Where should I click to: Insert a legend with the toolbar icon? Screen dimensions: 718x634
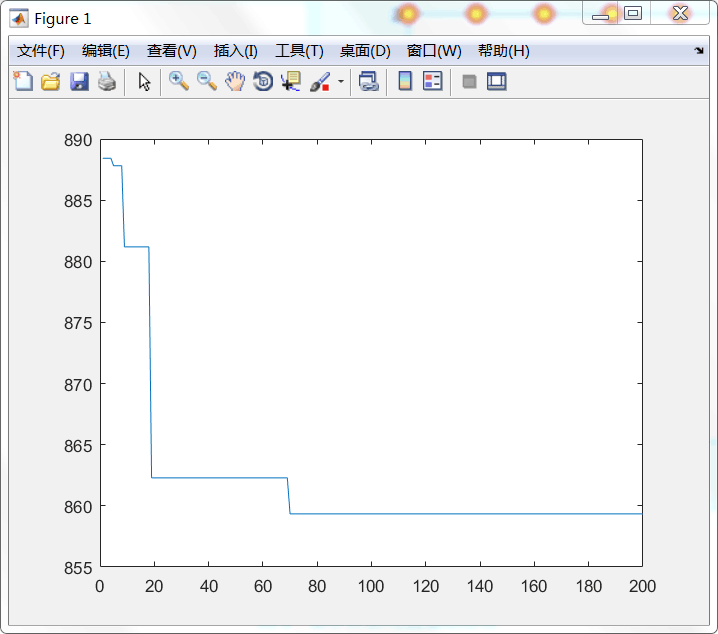(x=432, y=82)
